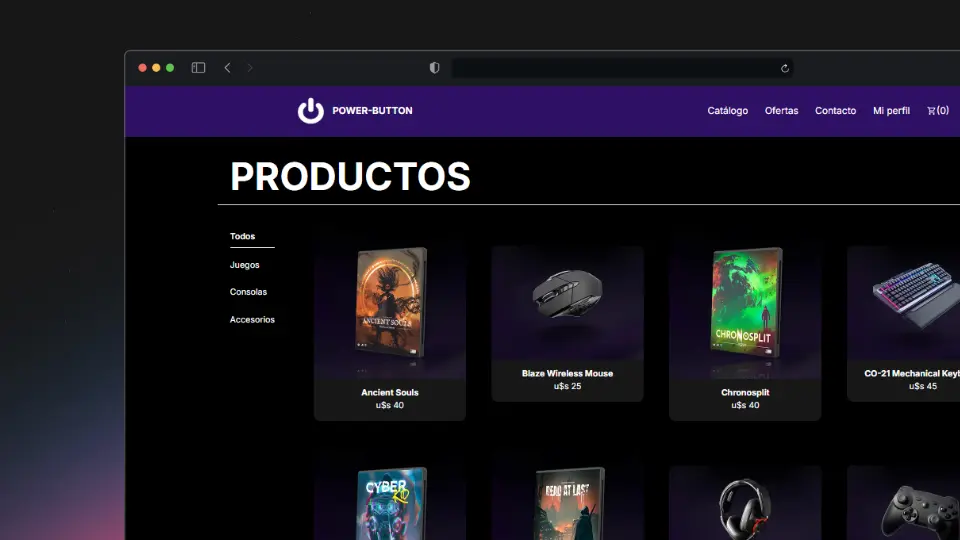
Task: Click the Chronosplit price u$s 40
Action: (x=745, y=405)
